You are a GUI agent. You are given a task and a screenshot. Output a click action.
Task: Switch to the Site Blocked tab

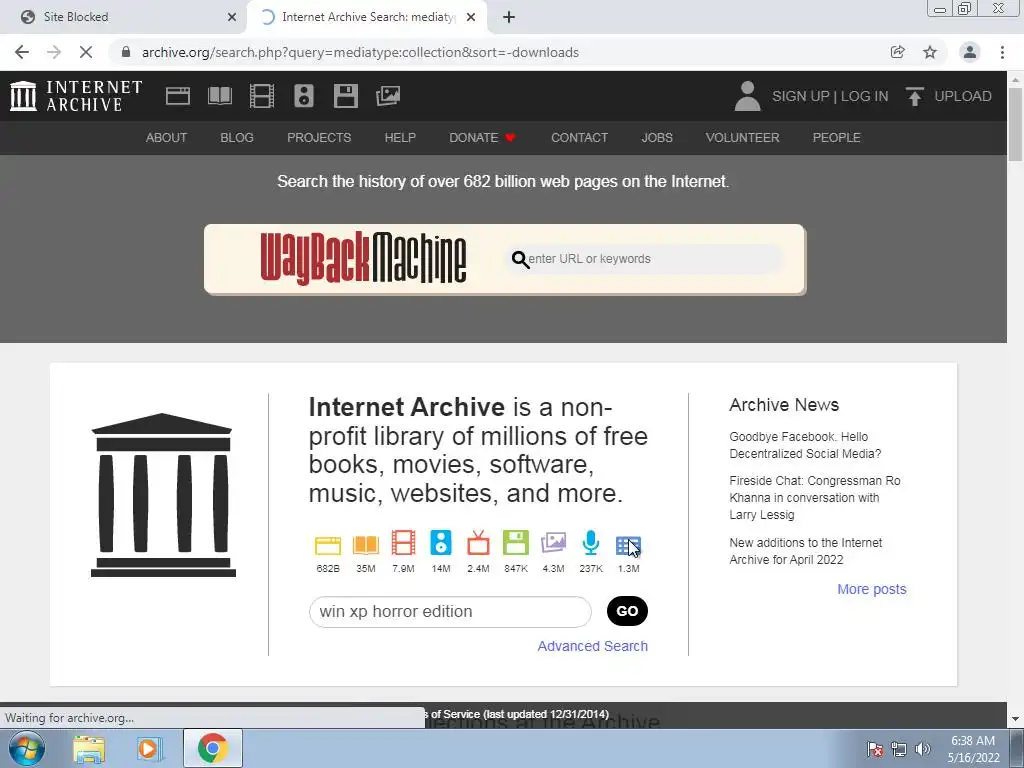(123, 17)
